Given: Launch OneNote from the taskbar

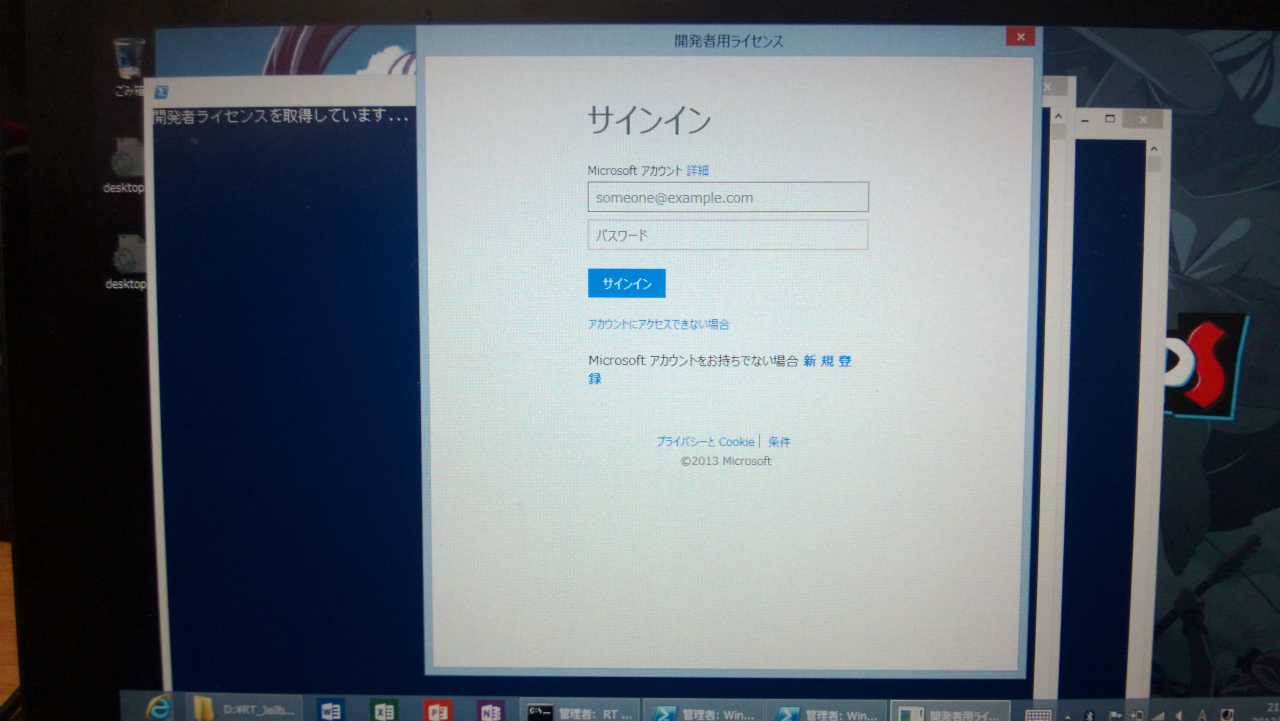Looking at the screenshot, I should [490, 710].
